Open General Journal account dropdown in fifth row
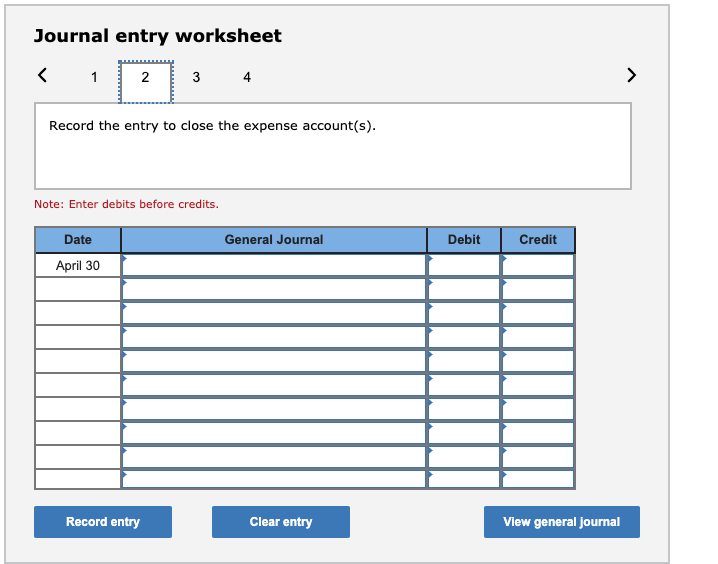This screenshot has height=564, width=718. click(x=274, y=361)
